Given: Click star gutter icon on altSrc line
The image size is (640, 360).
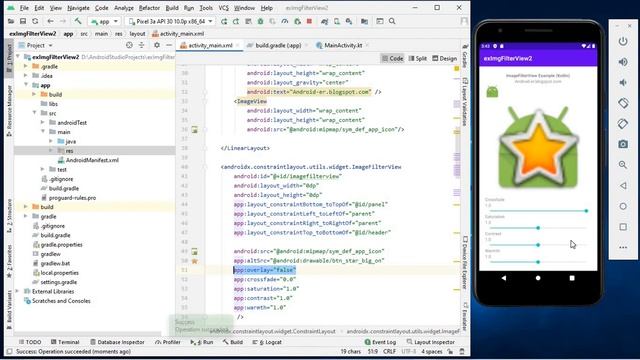Looking at the screenshot, I should click(195, 261).
